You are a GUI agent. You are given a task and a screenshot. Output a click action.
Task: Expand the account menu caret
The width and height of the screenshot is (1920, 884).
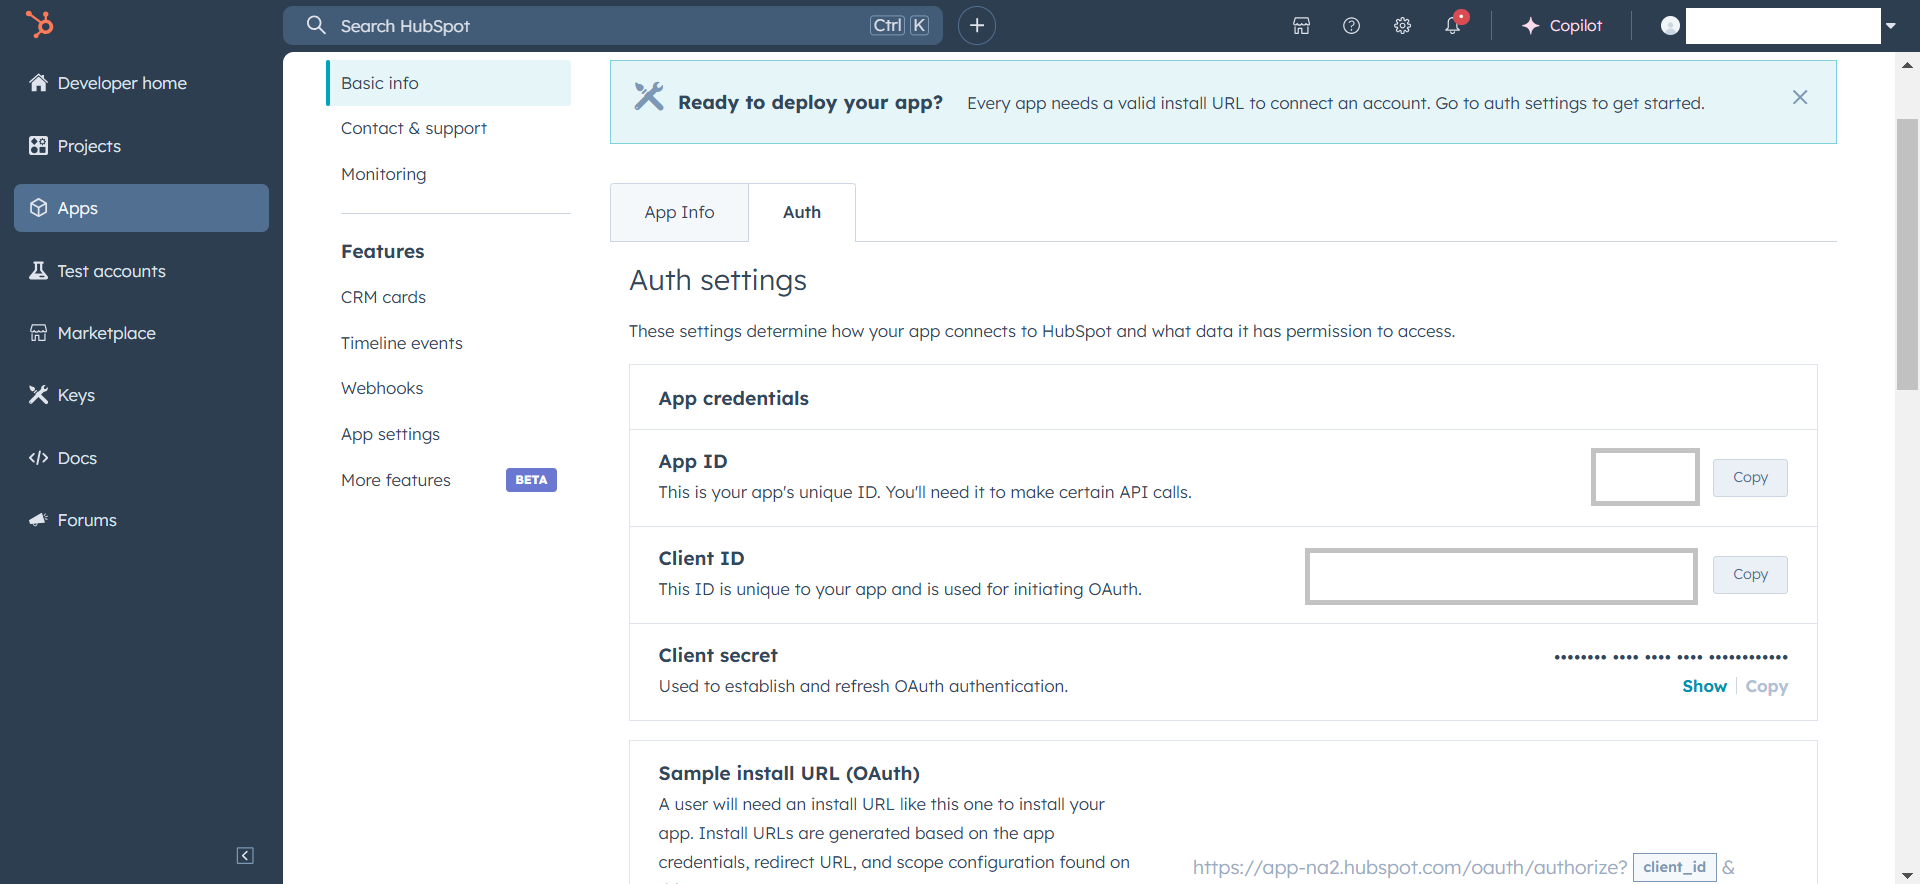[x=1890, y=26]
